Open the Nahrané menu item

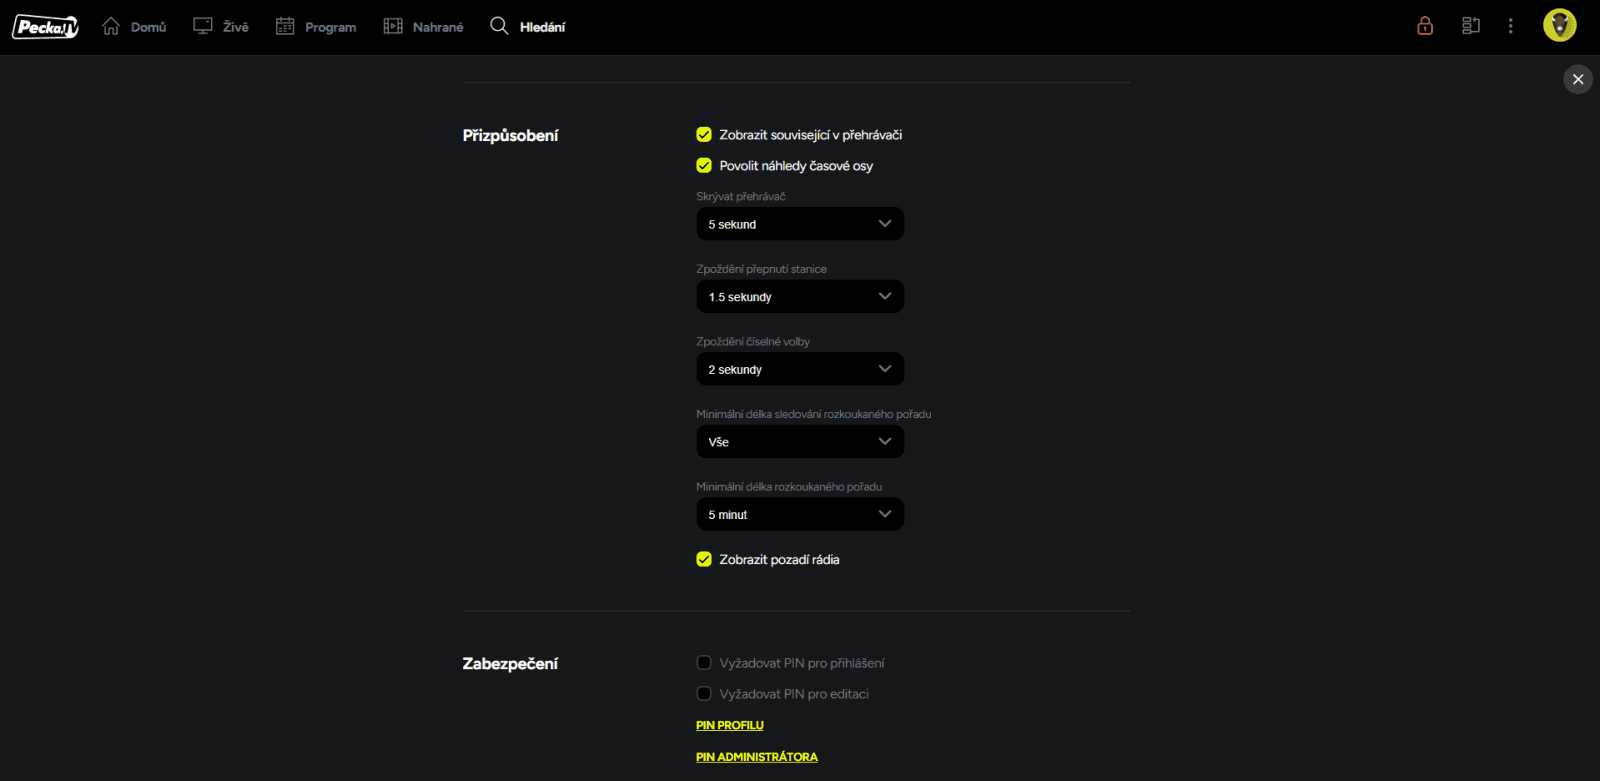click(438, 27)
